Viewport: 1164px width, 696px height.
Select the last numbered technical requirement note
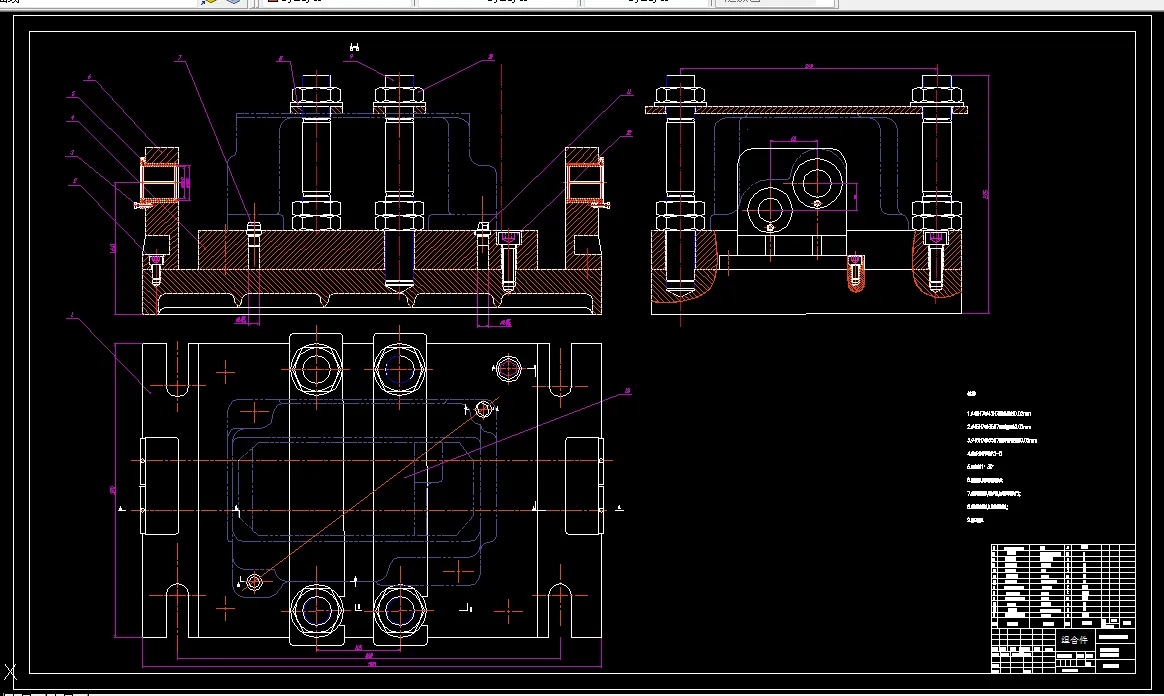(975, 520)
